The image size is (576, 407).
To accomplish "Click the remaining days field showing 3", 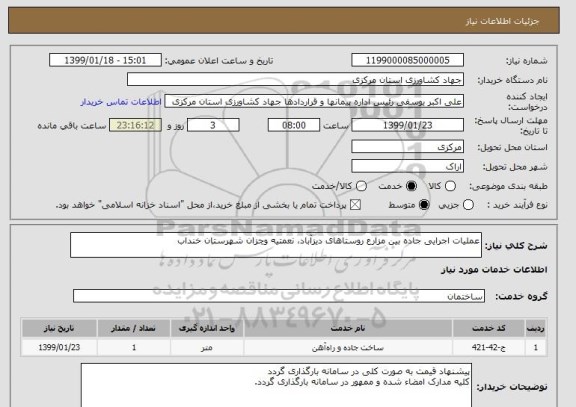I will tap(213, 125).
